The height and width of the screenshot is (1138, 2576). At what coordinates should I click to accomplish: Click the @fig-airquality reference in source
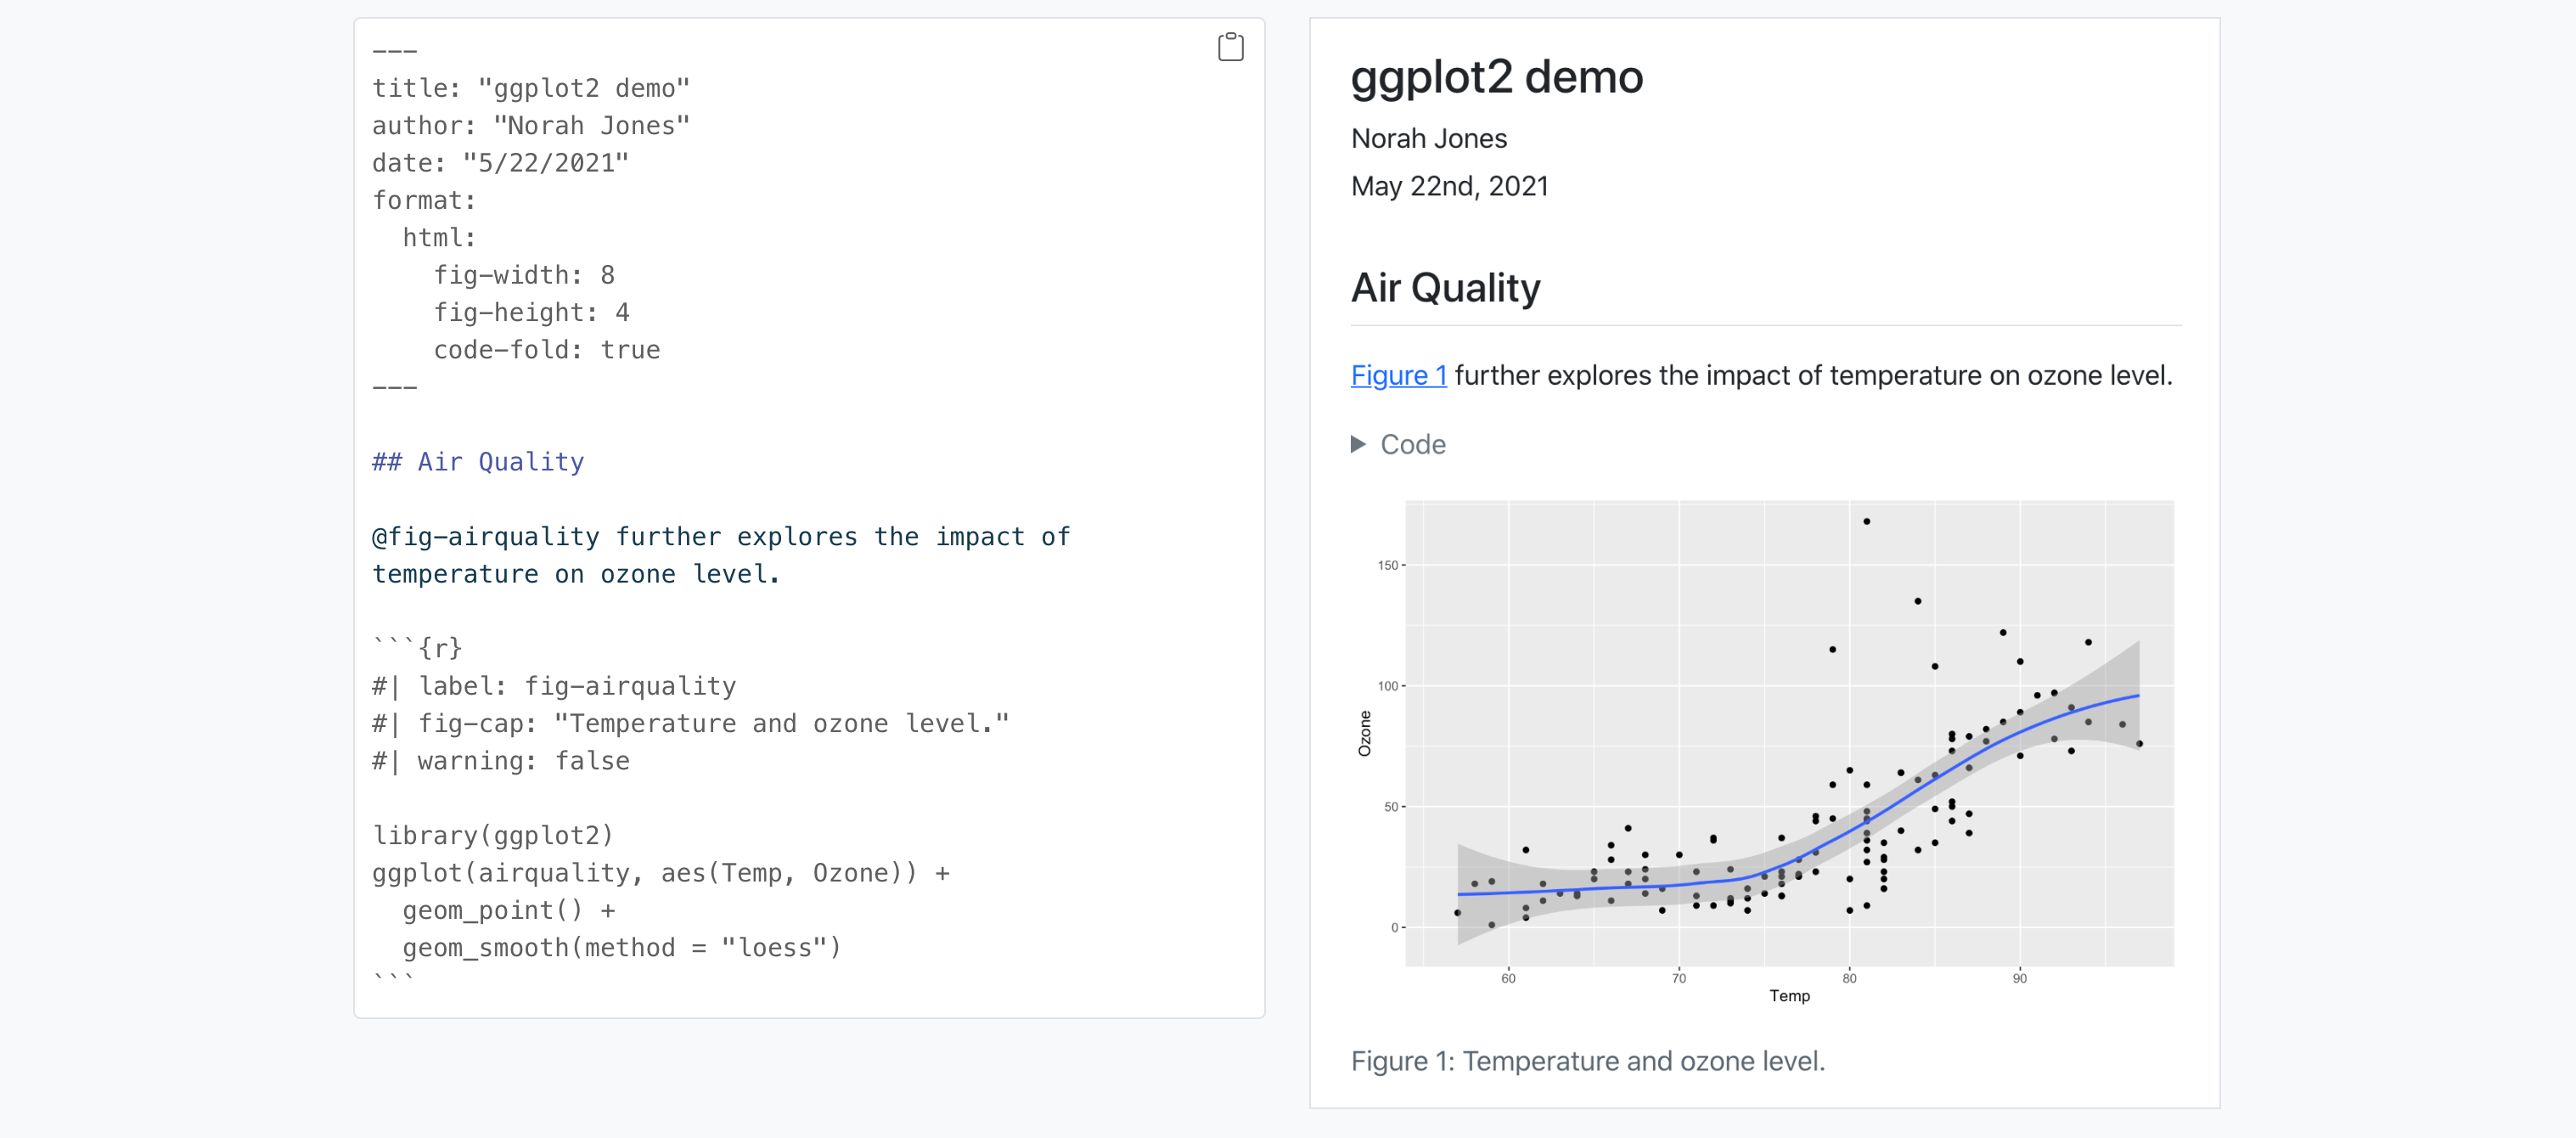coord(486,537)
